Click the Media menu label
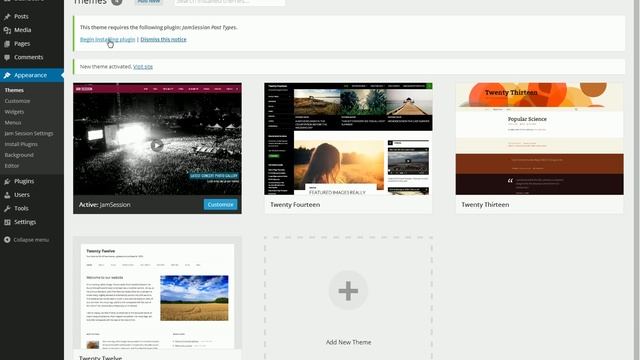 click(x=22, y=30)
